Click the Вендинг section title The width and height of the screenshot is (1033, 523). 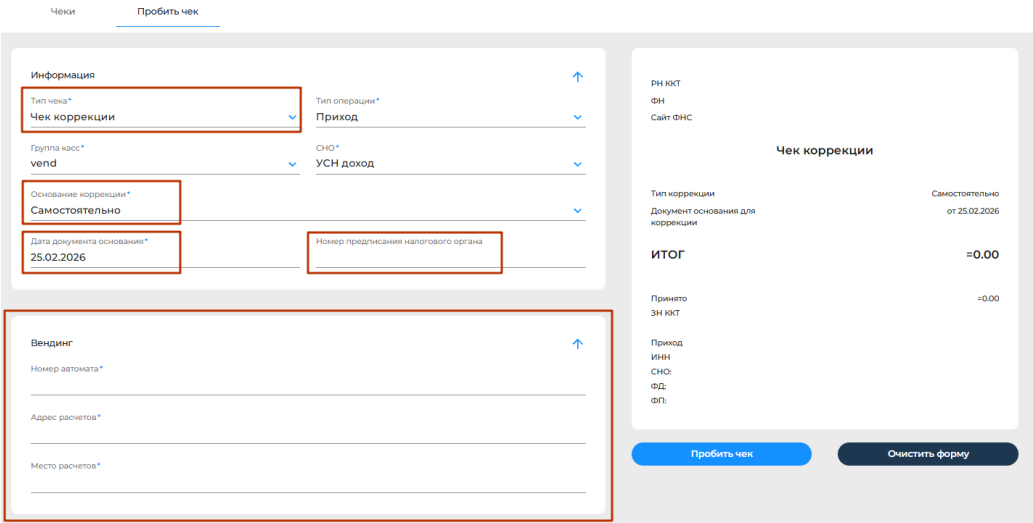[x=54, y=343]
